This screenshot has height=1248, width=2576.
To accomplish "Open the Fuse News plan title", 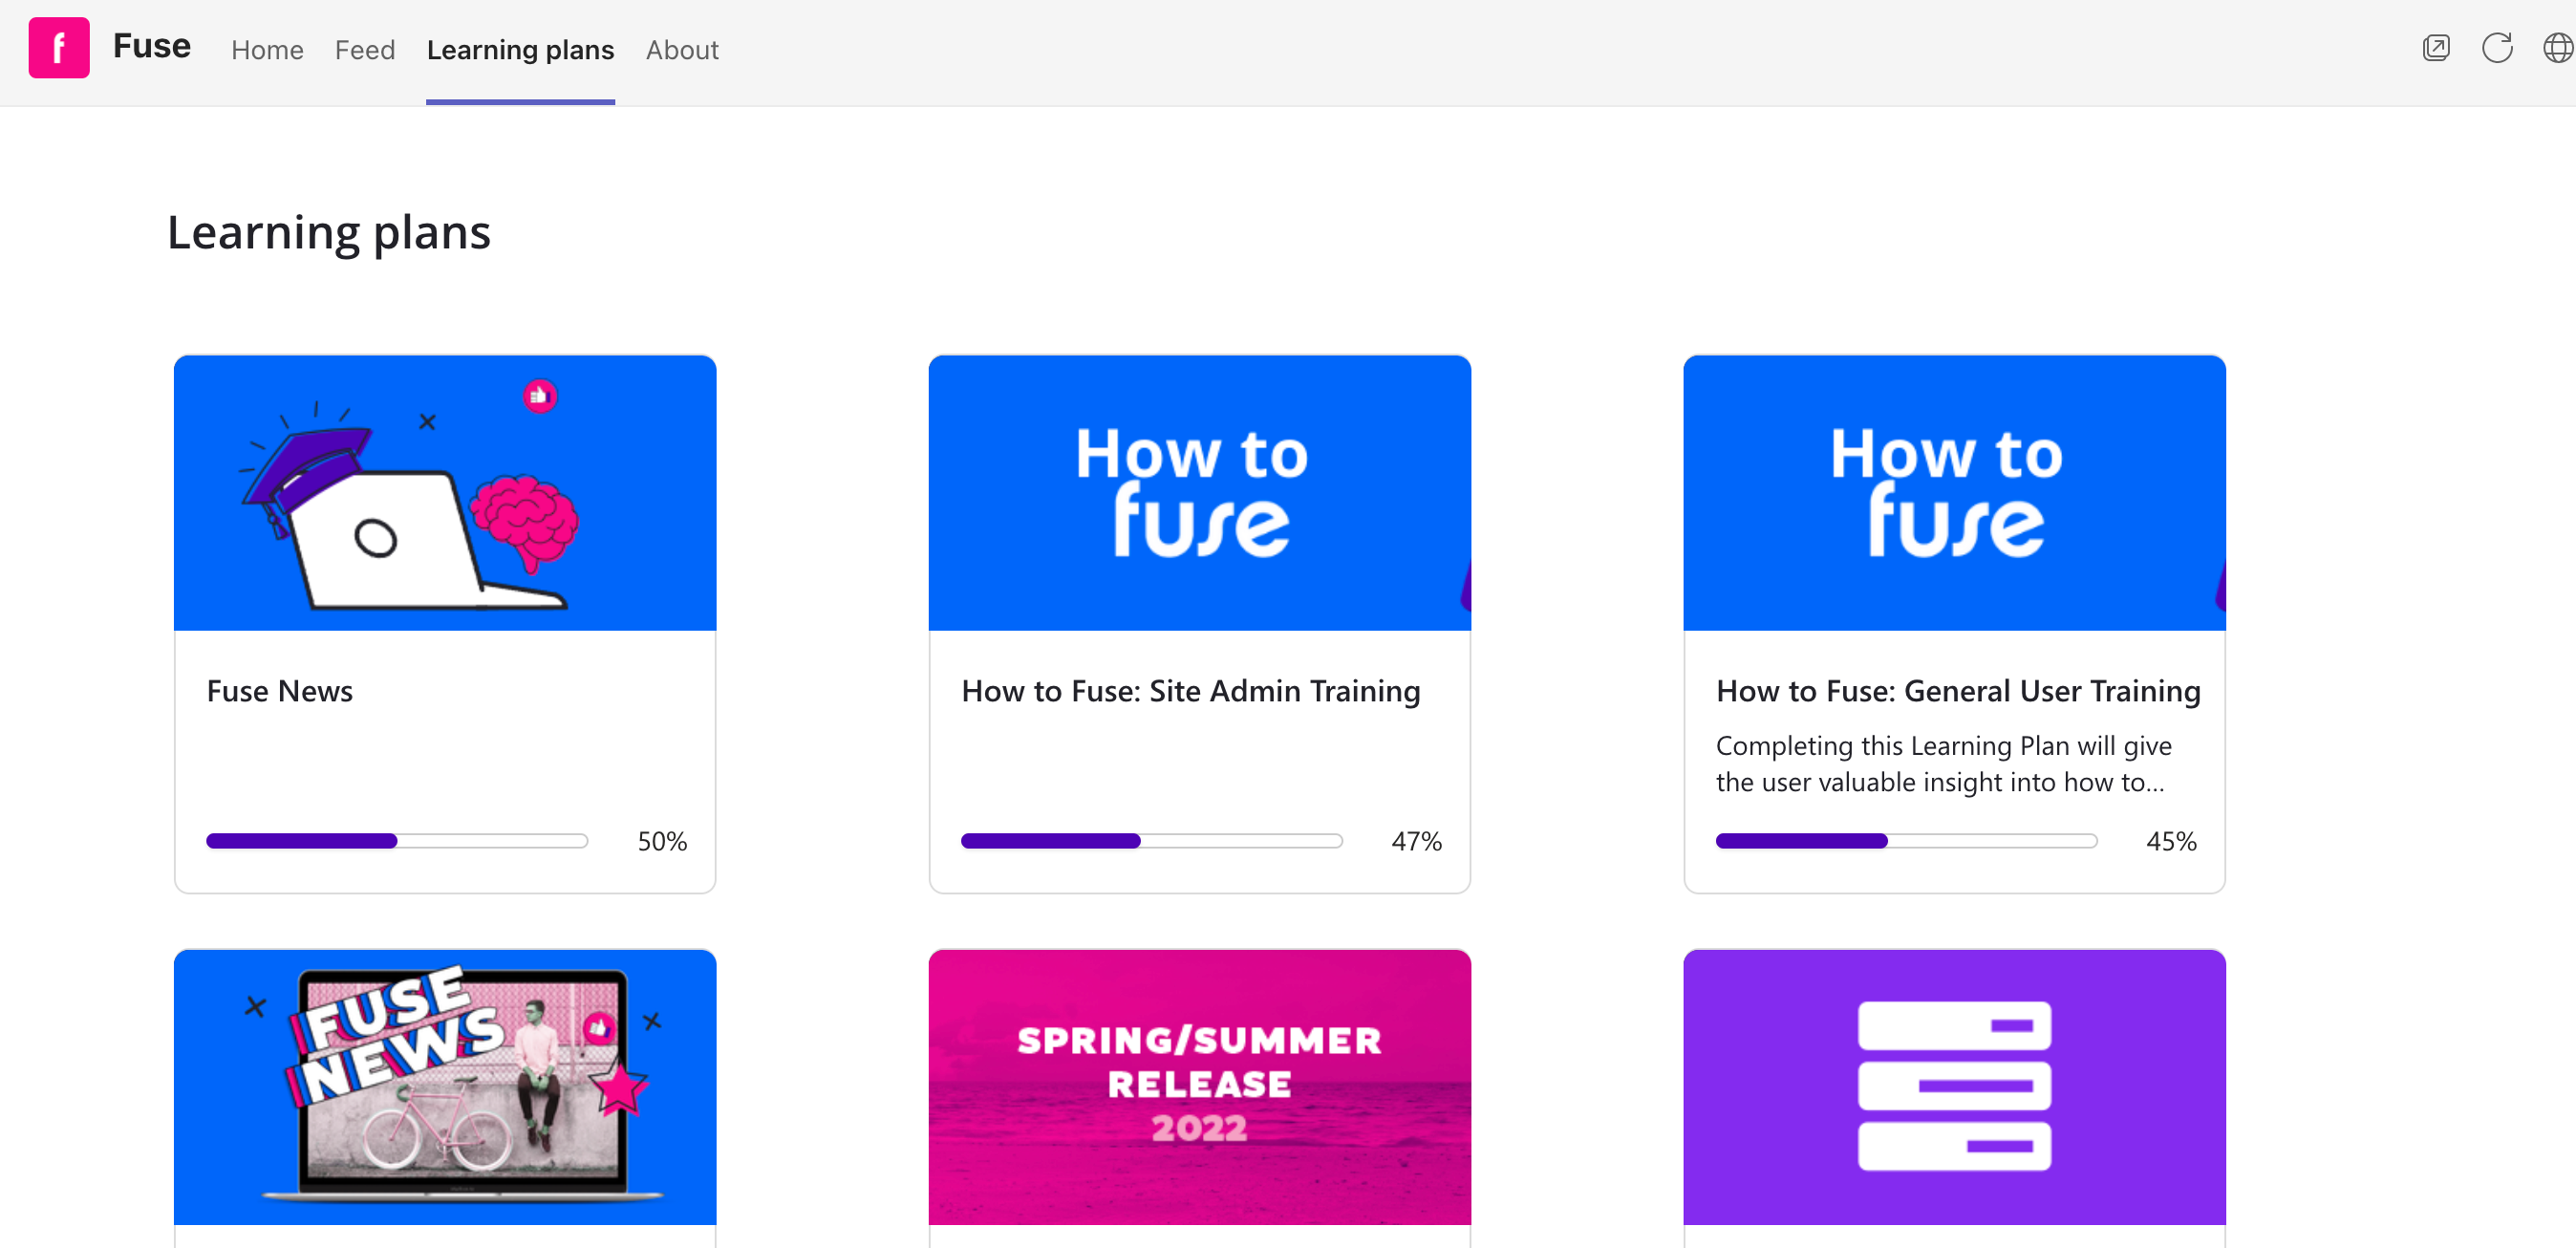I will (279, 691).
